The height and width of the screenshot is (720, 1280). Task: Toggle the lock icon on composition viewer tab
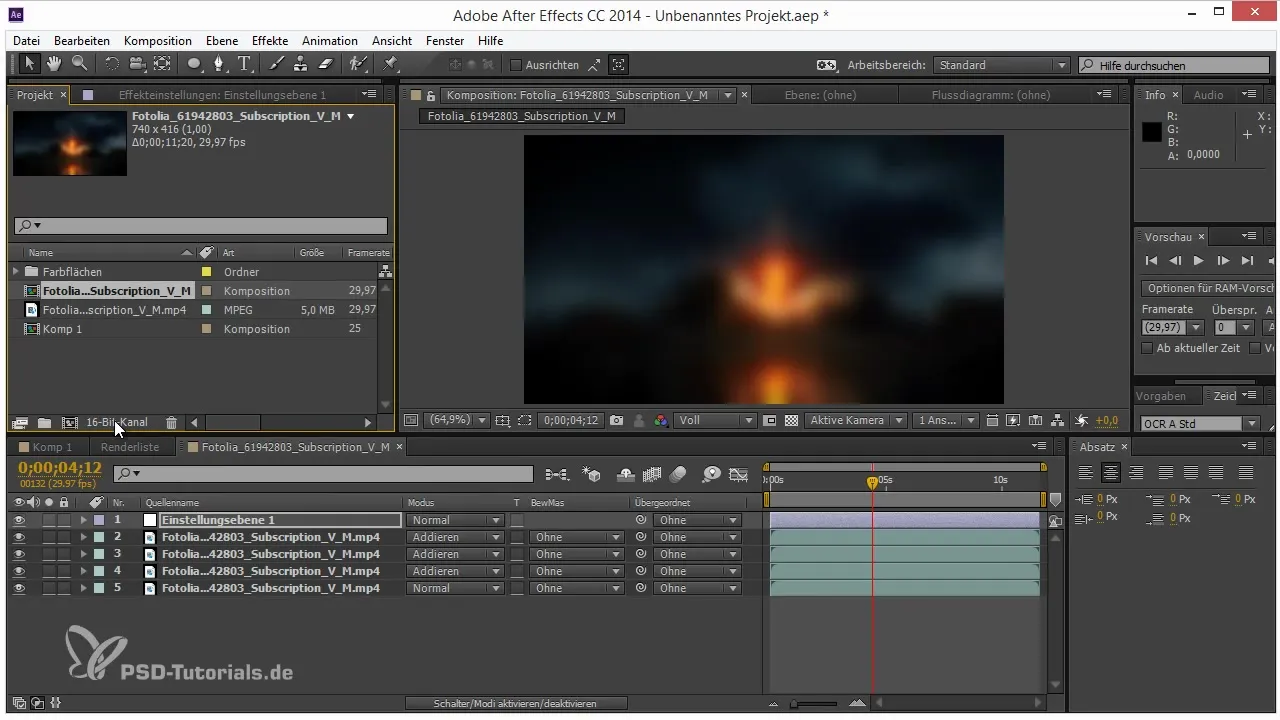(x=431, y=95)
